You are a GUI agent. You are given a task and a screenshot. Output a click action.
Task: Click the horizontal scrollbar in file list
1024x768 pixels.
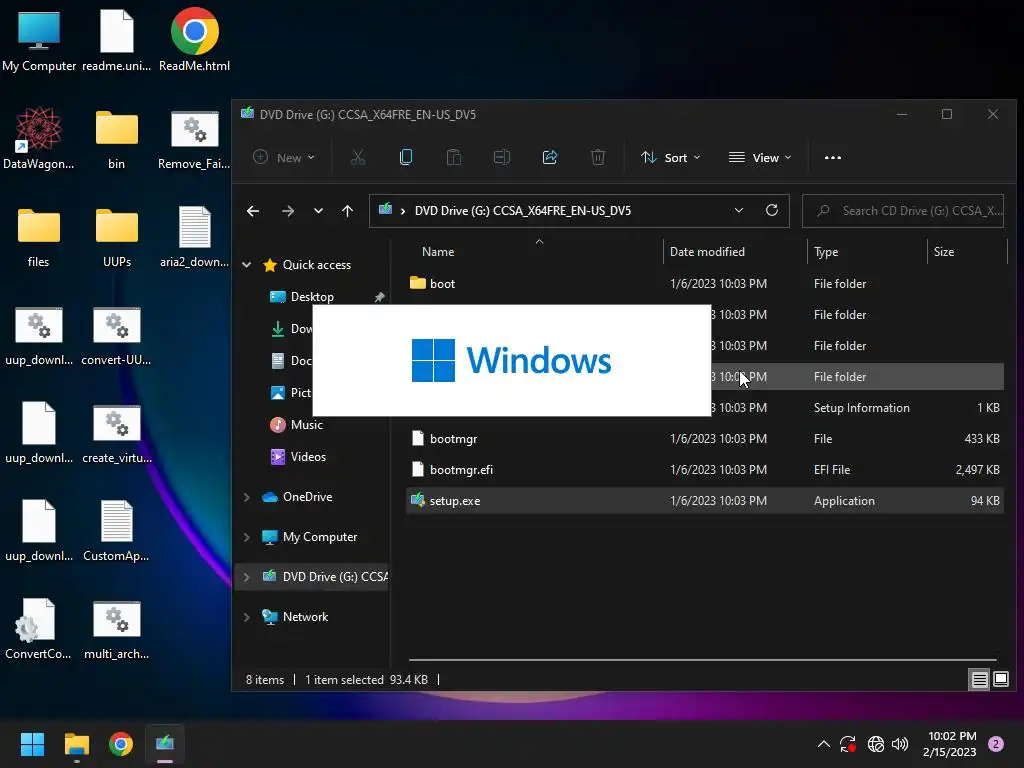coord(703,660)
